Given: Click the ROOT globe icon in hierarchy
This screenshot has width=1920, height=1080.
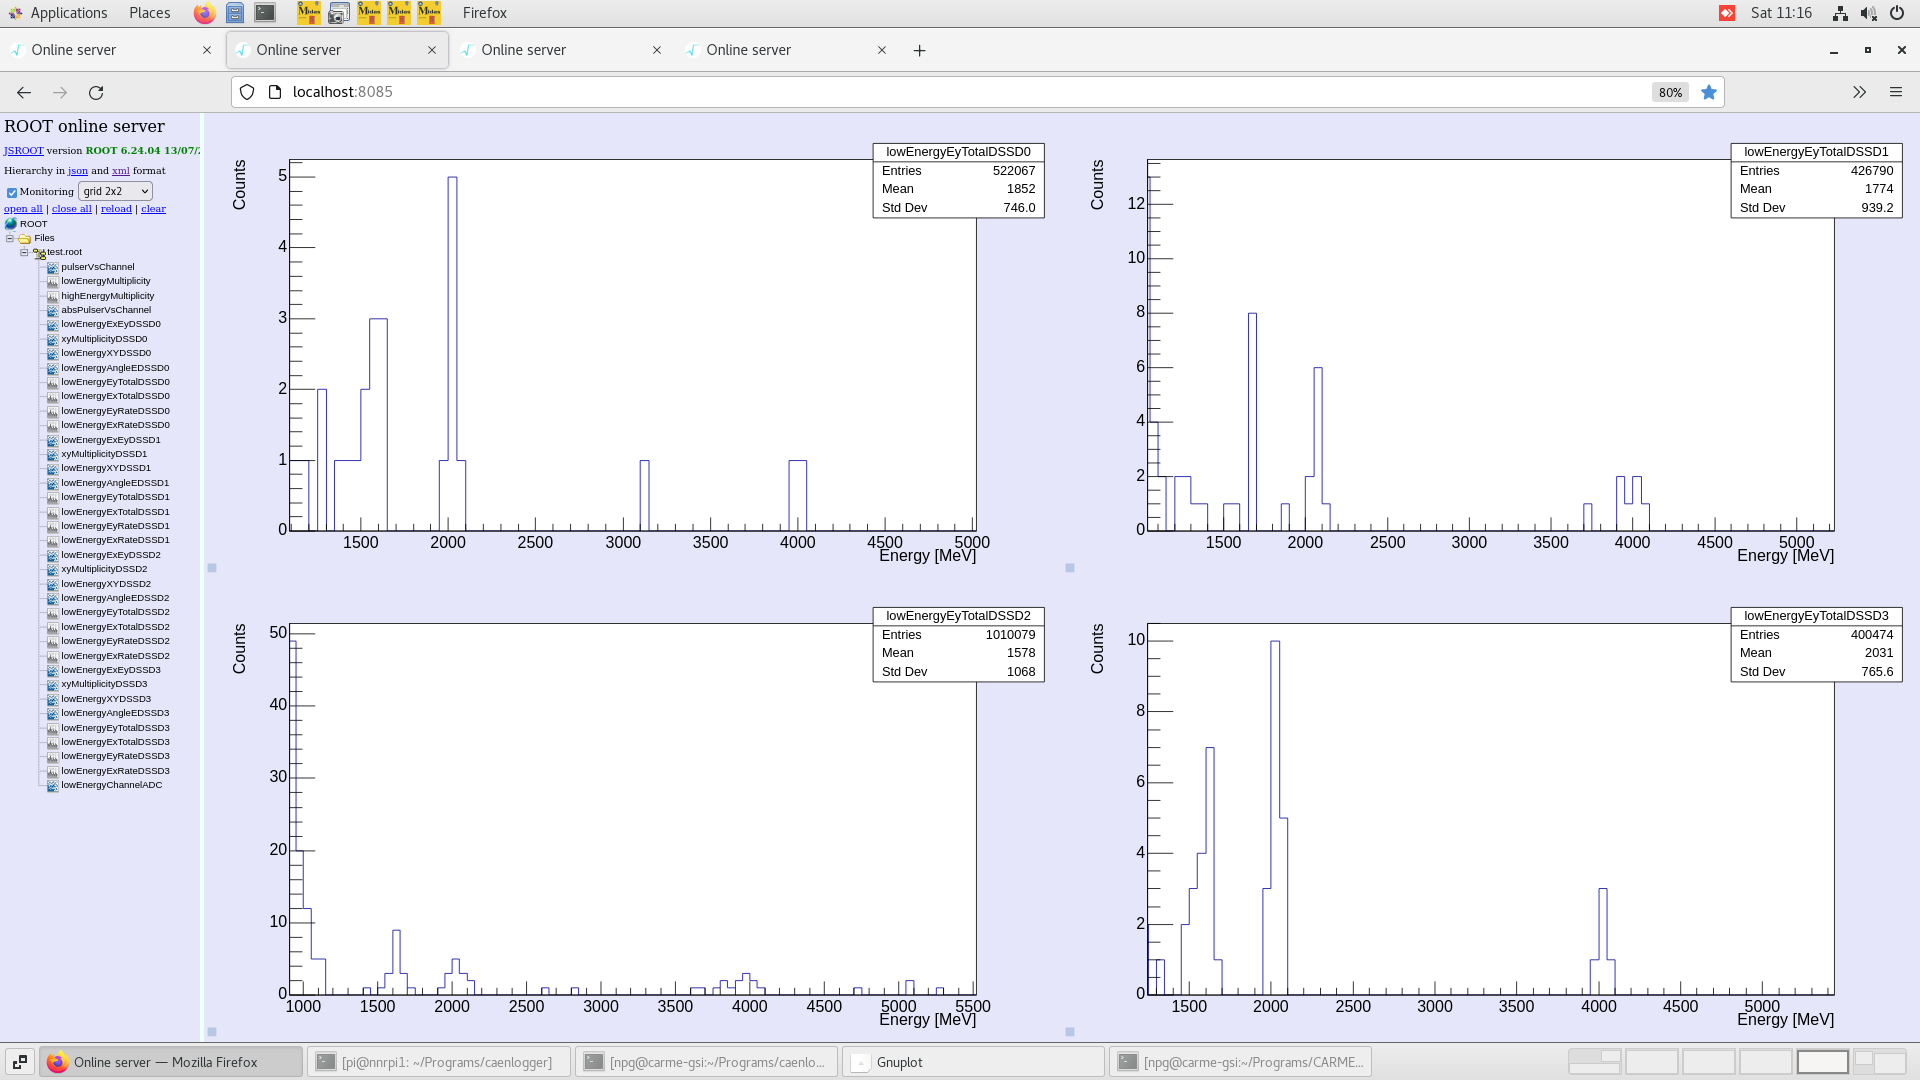Looking at the screenshot, I should tap(11, 224).
